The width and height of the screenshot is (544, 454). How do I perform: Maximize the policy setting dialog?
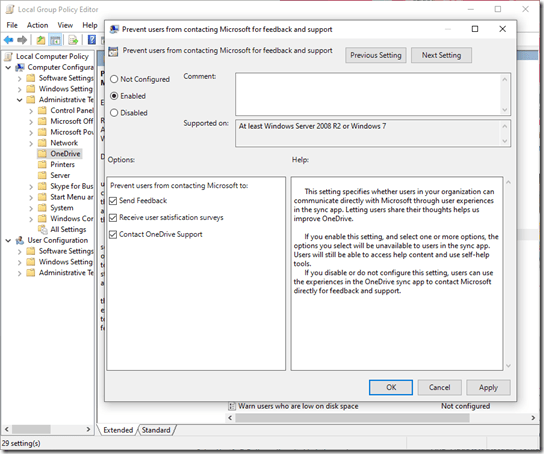[475, 29]
